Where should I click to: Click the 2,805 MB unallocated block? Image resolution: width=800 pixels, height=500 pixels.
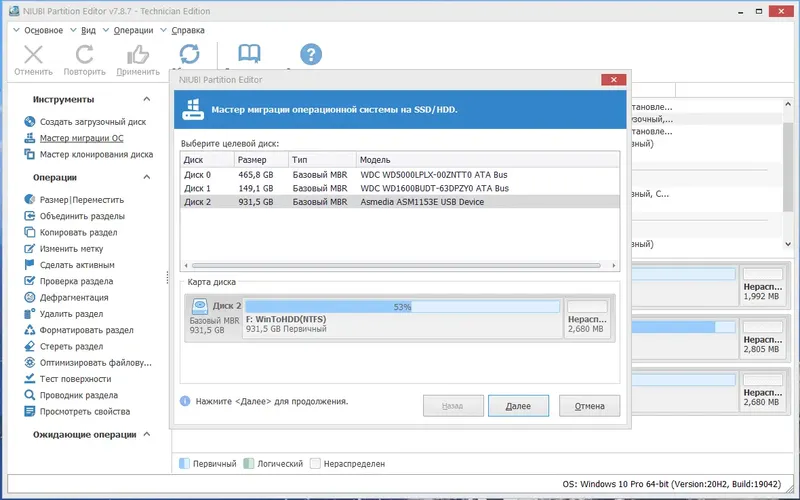(762, 338)
